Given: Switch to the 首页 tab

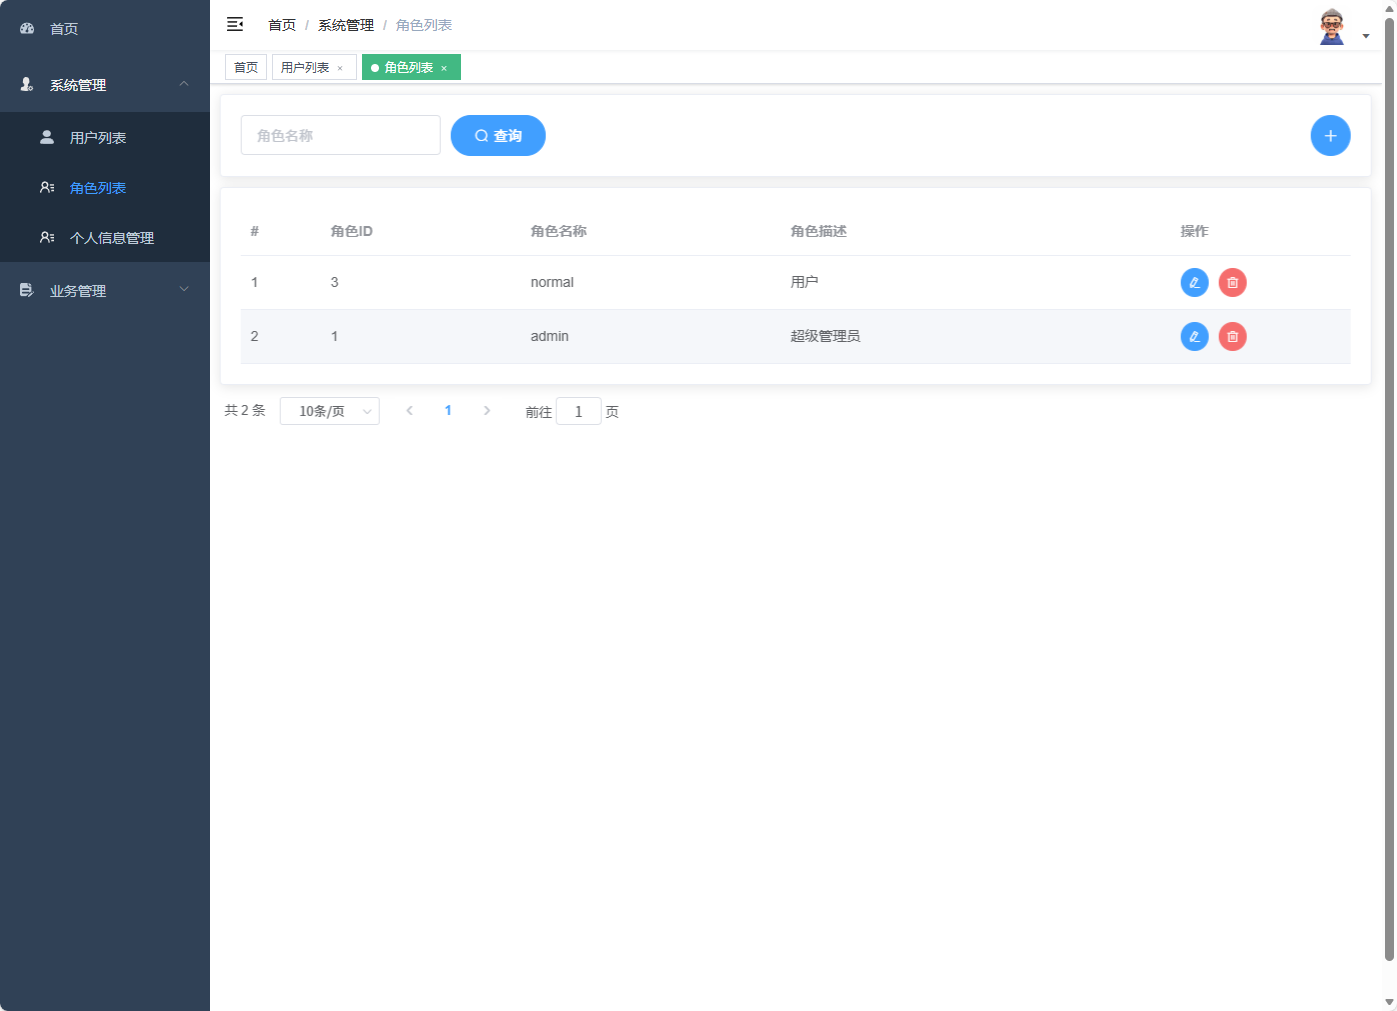Looking at the screenshot, I should (246, 67).
